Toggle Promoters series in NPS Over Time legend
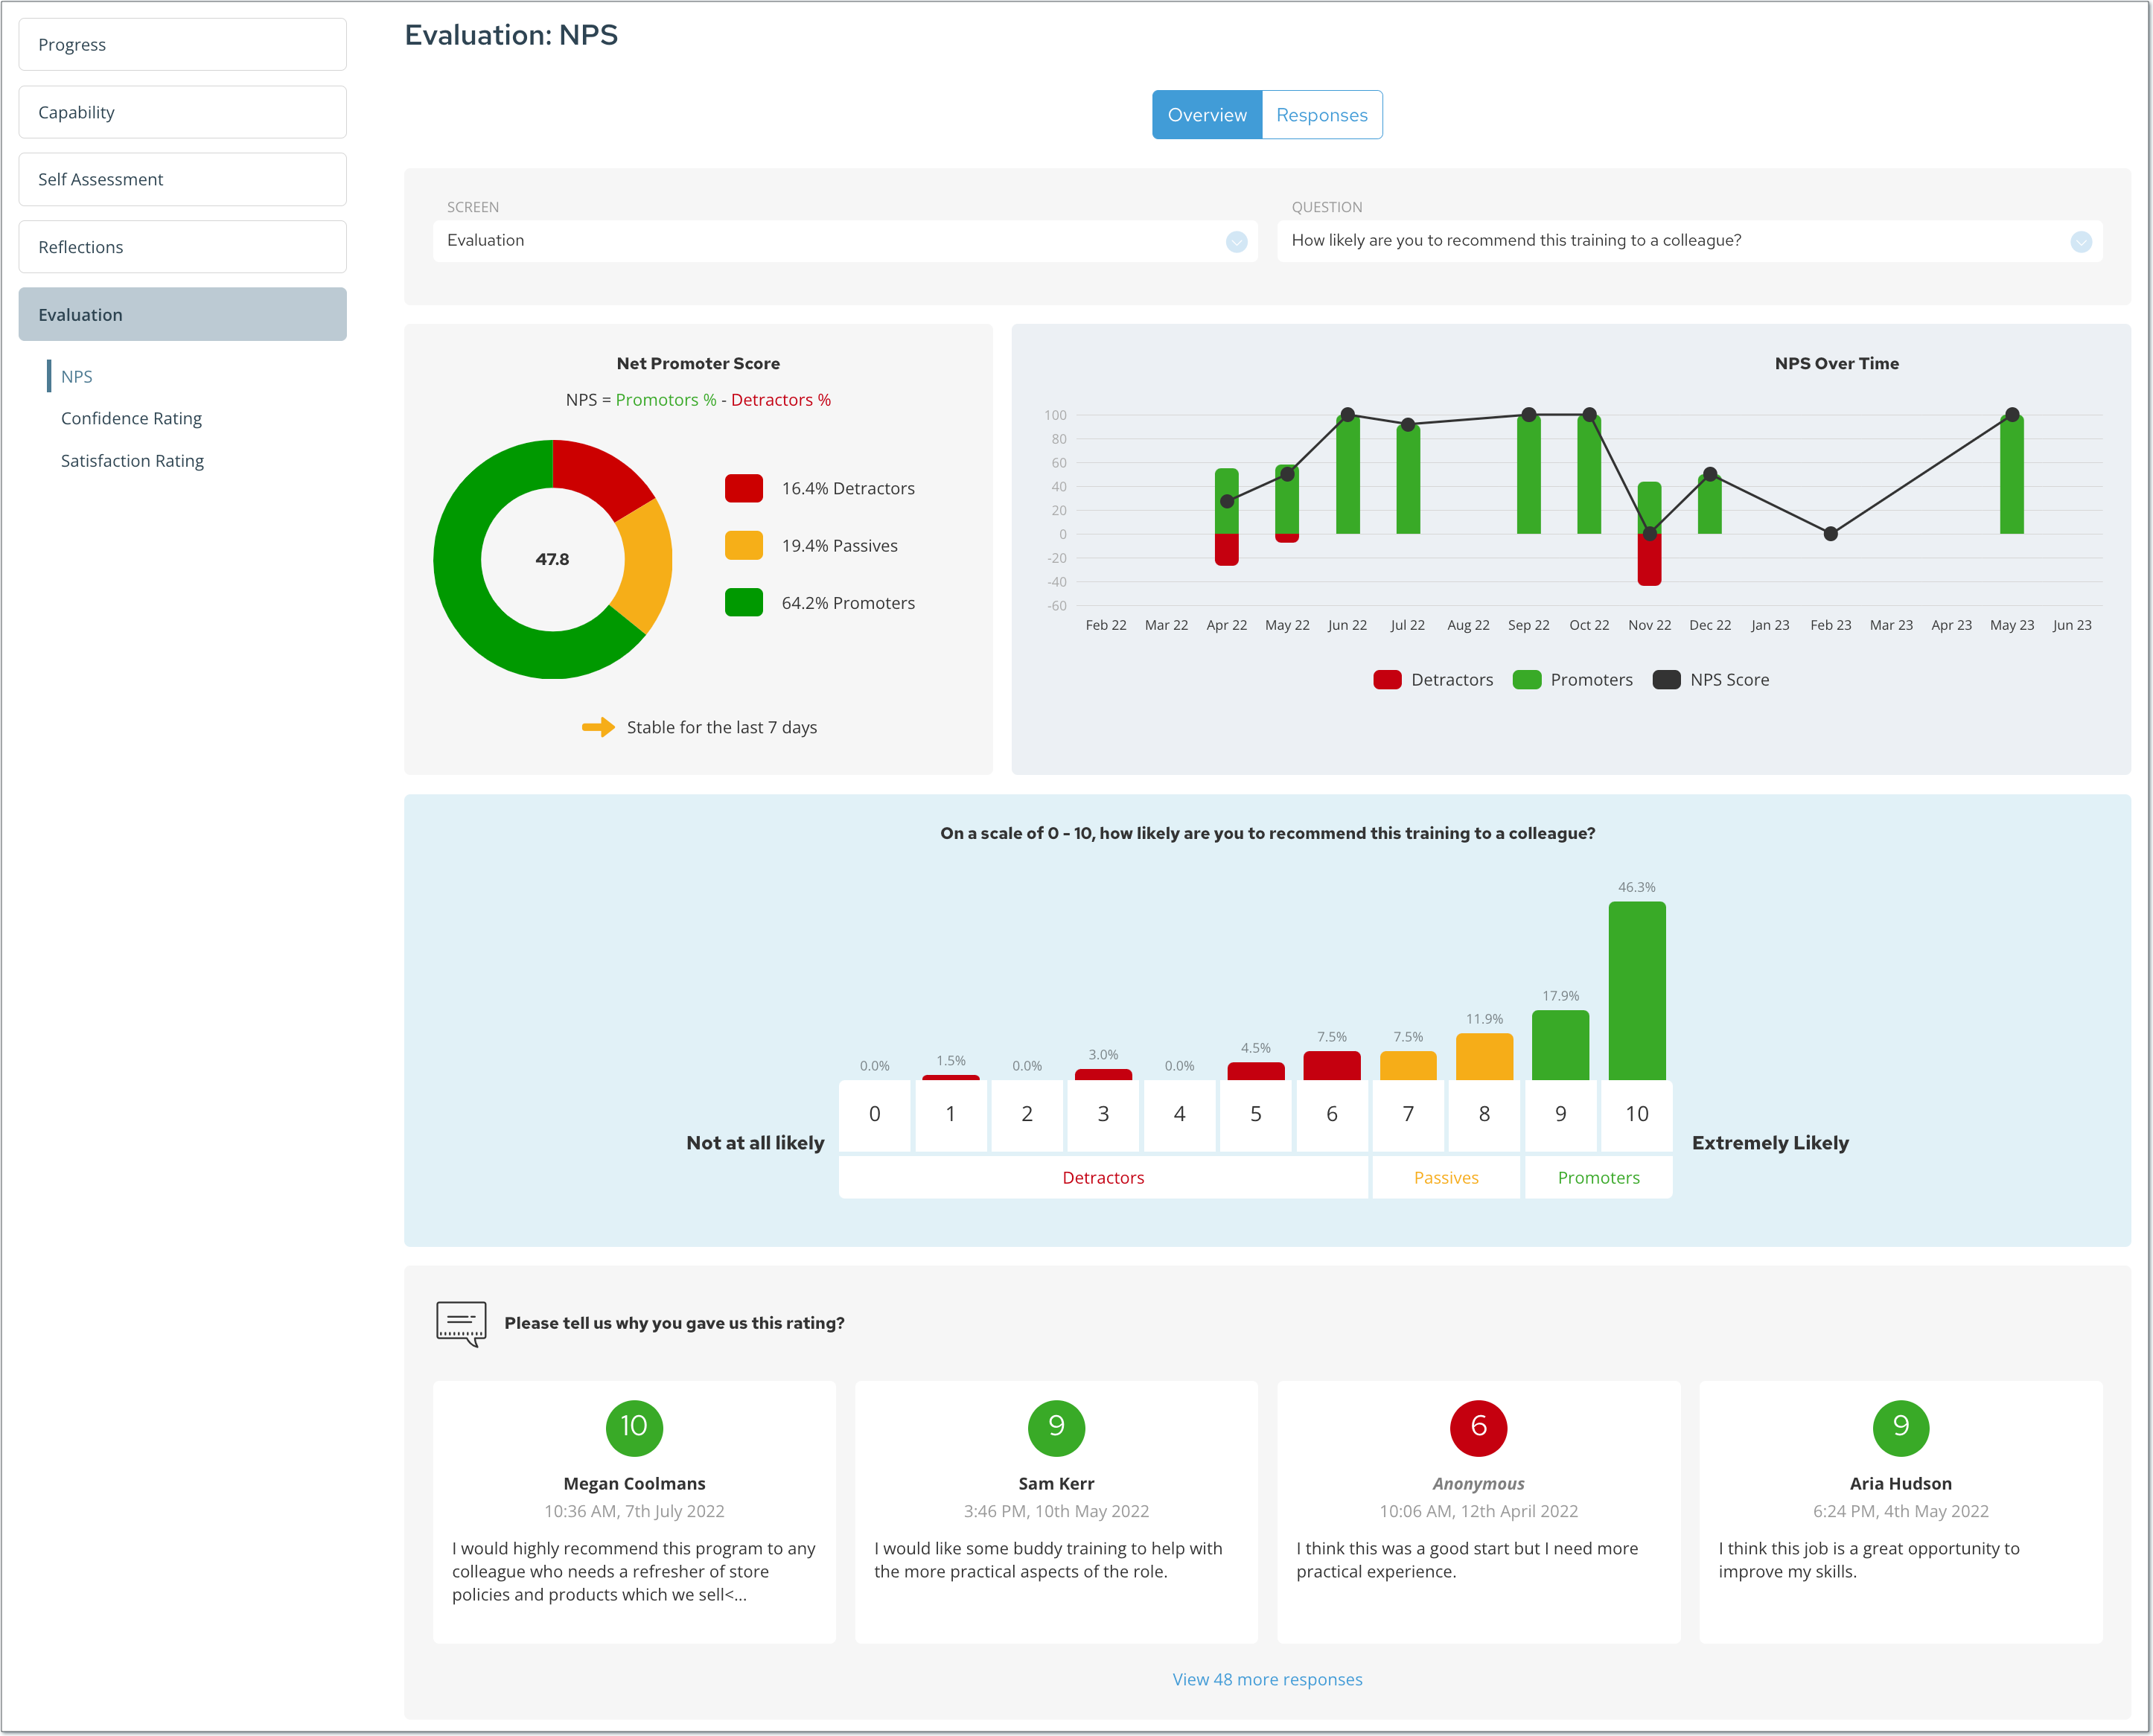 point(1572,680)
